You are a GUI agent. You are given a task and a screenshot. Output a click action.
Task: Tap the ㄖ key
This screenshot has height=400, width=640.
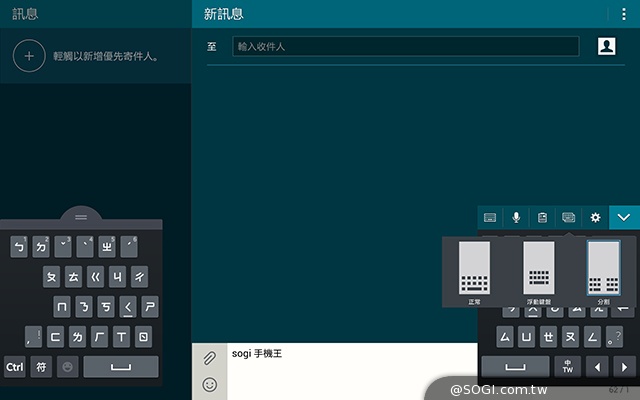coord(144,337)
